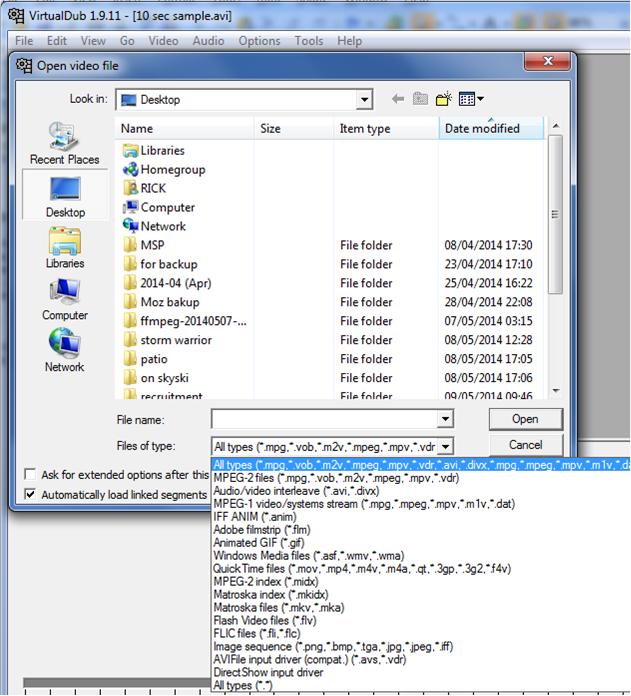Viewport: 631px width, 696px height.
Task: Click the '2014-04 (Apr)' folder icon
Action: pos(130,283)
